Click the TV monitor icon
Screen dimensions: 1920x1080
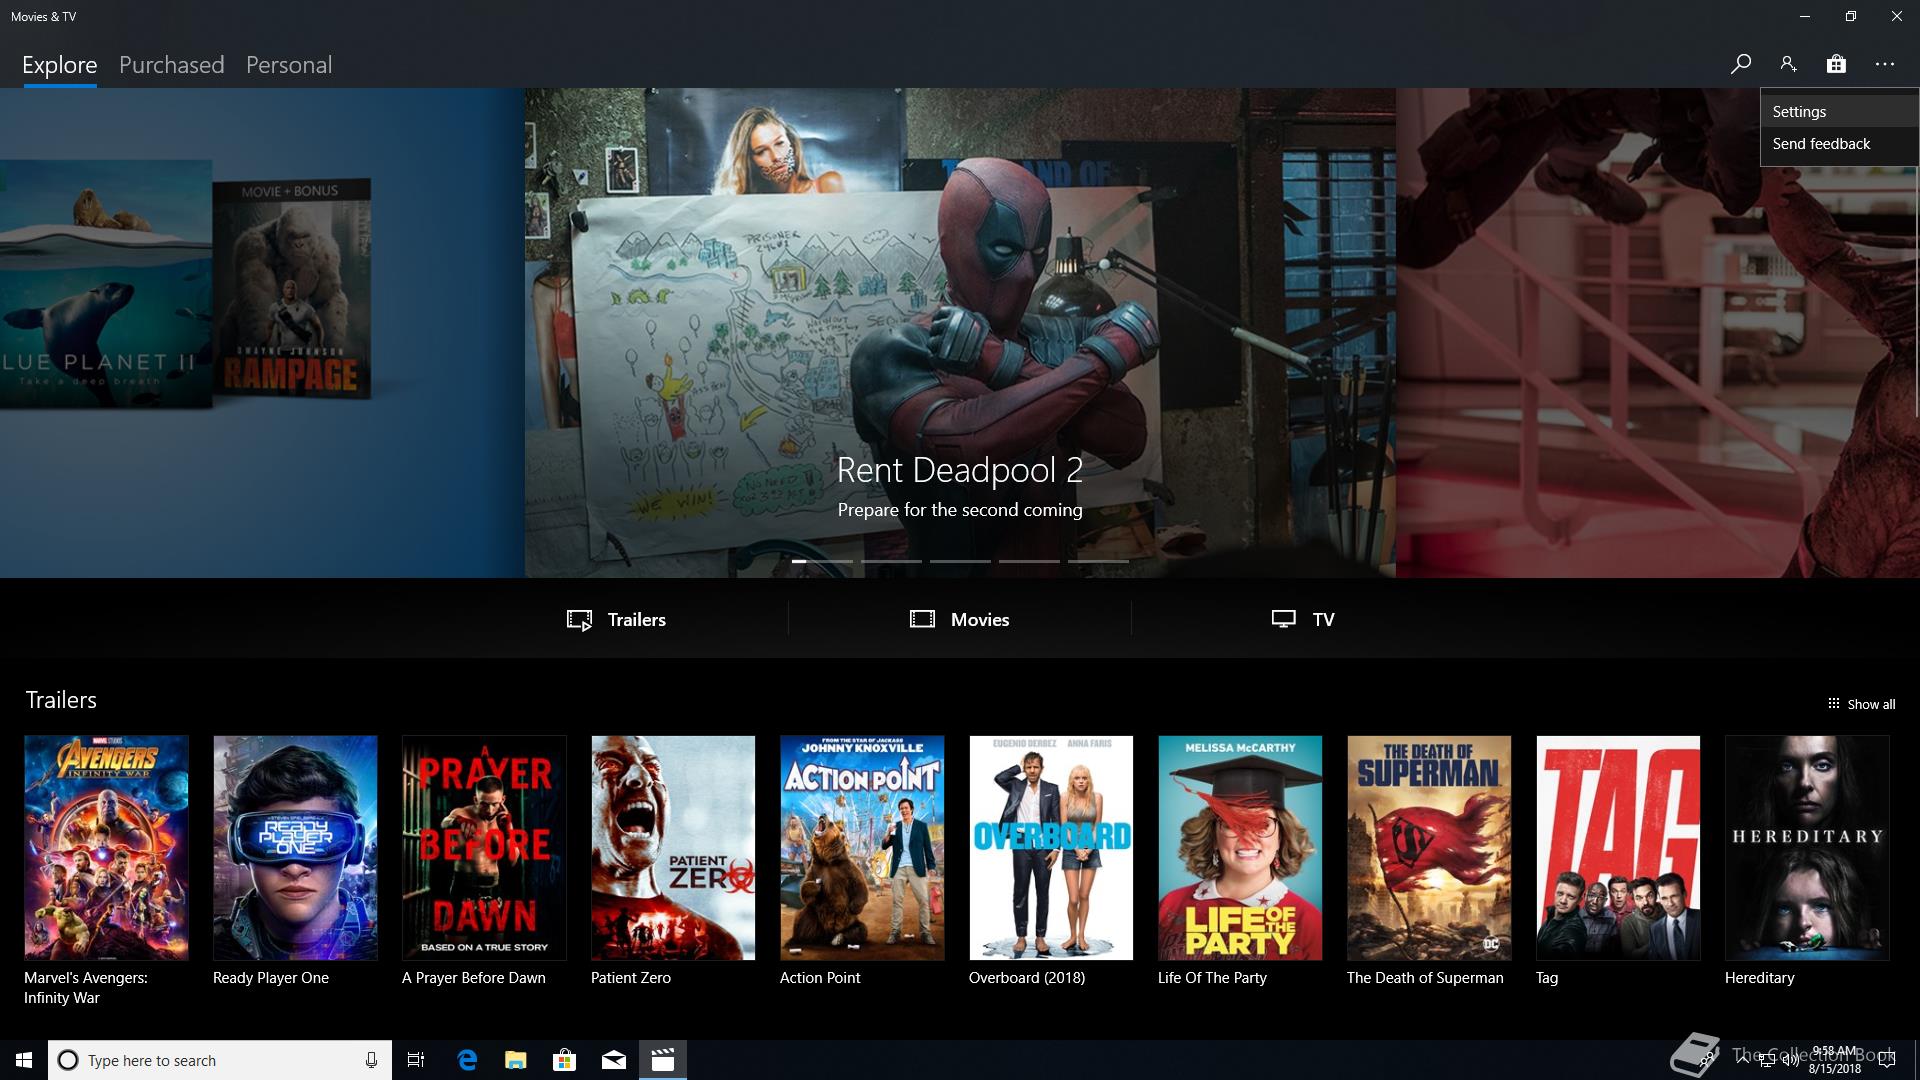pyautogui.click(x=1283, y=619)
